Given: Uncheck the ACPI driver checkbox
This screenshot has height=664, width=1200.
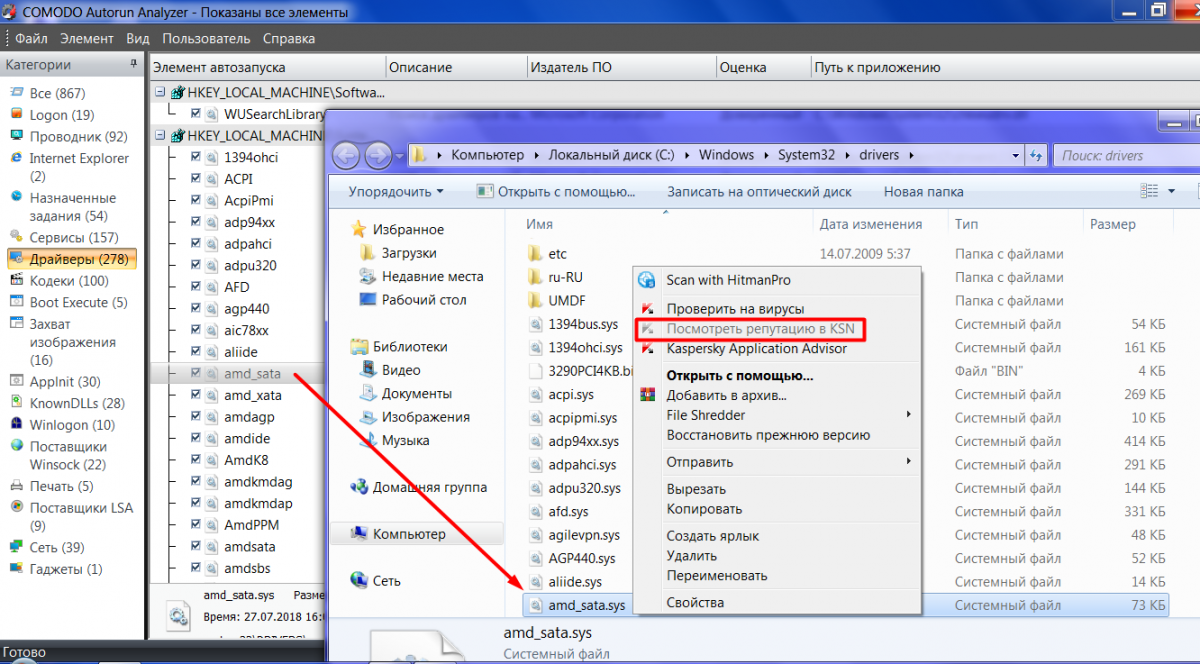Looking at the screenshot, I should (196, 179).
